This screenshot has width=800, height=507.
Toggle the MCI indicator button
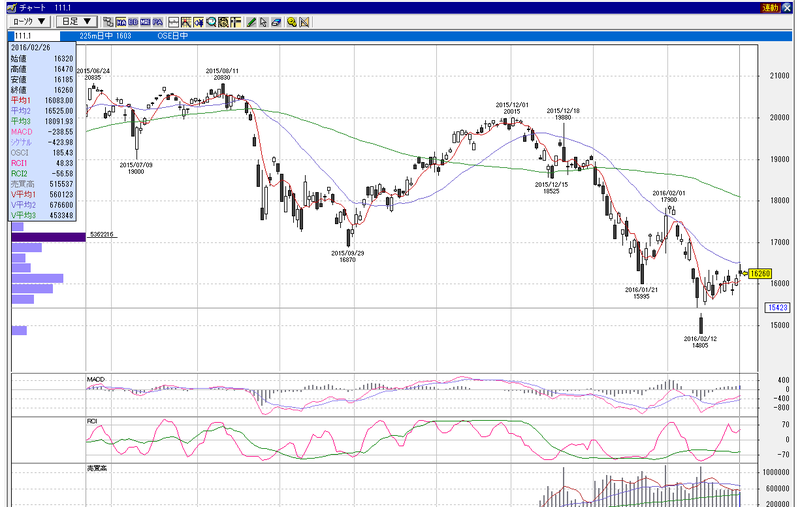(145, 22)
